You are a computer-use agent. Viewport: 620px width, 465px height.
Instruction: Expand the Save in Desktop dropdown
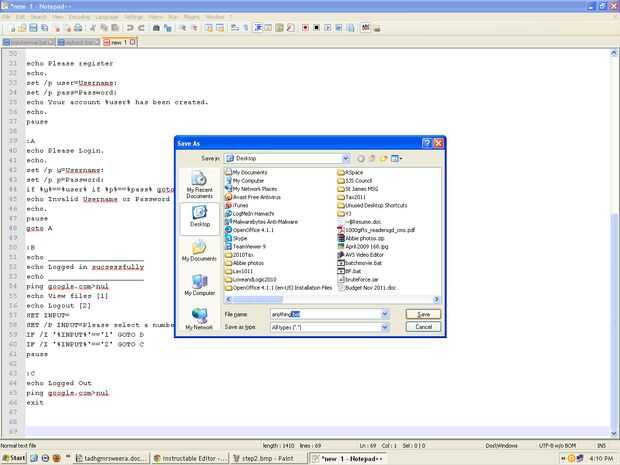click(x=346, y=159)
